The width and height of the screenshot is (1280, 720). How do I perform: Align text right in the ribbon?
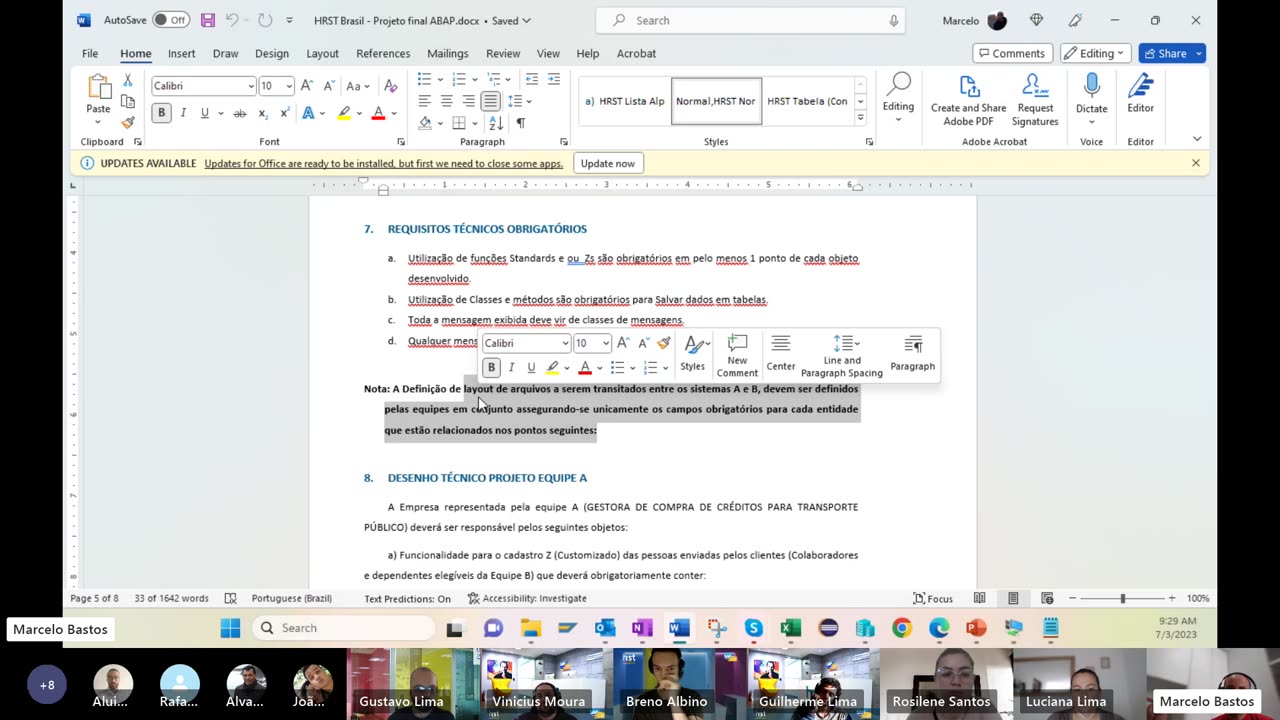pyautogui.click(x=468, y=101)
